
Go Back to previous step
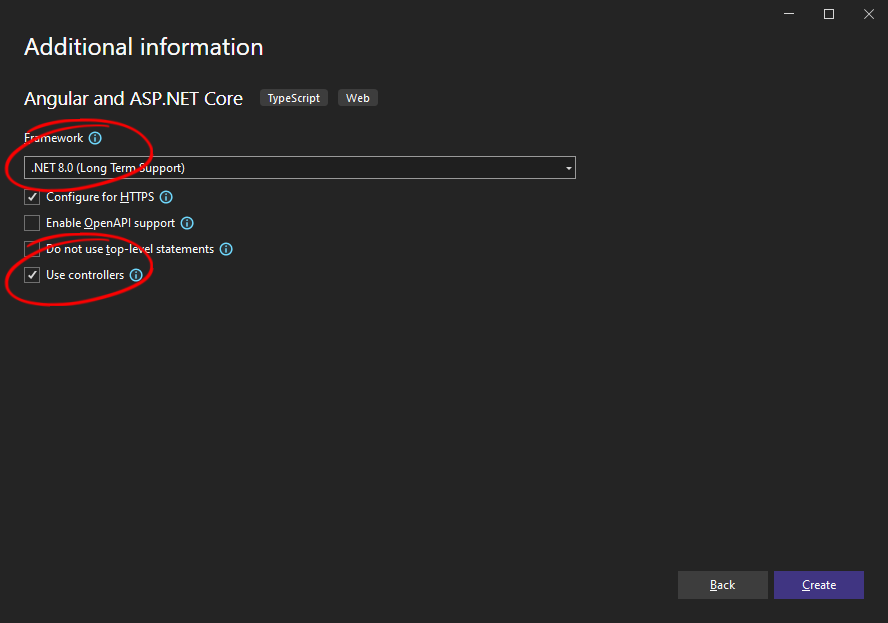point(723,585)
